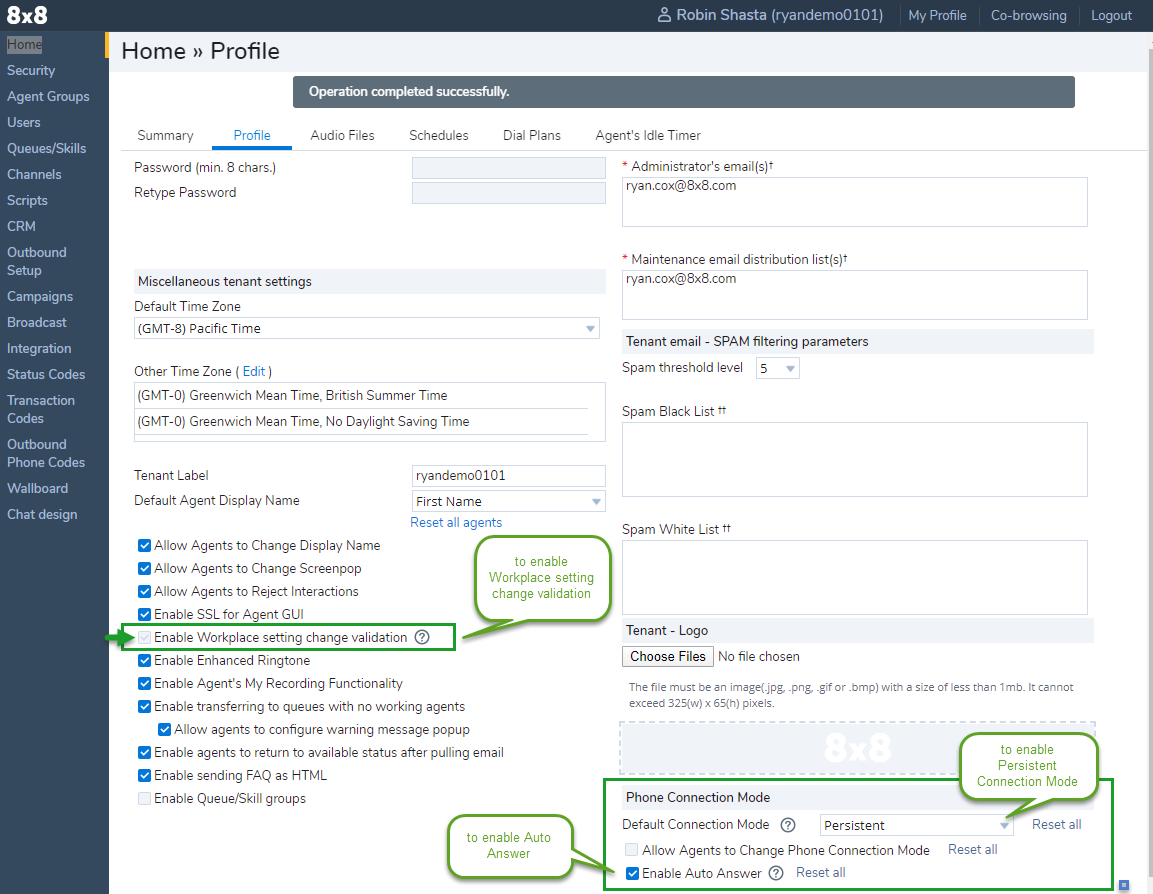
Task: Open Security in sidebar menu
Action: (31, 71)
